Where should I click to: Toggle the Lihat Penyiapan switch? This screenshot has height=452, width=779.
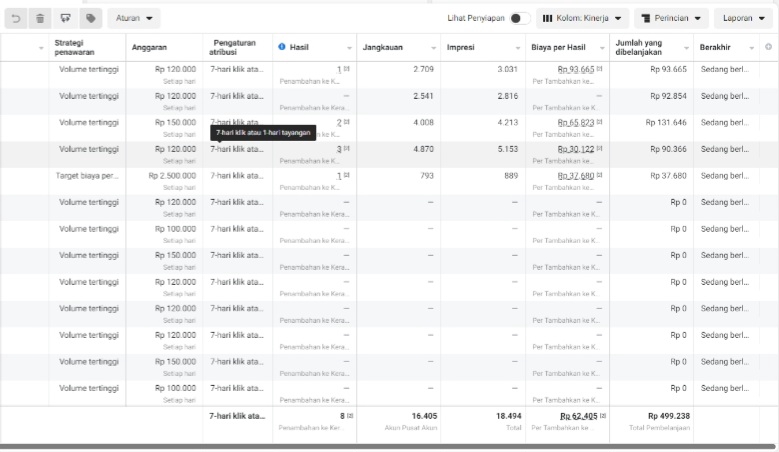520,18
